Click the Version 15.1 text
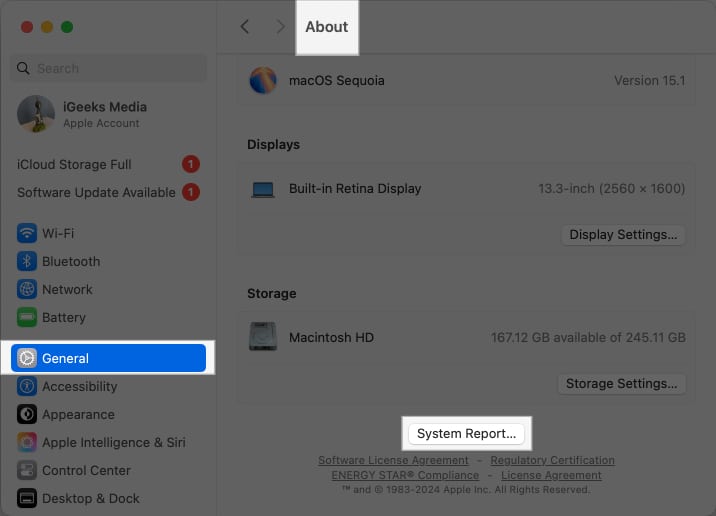This screenshot has width=716, height=516. tap(649, 81)
